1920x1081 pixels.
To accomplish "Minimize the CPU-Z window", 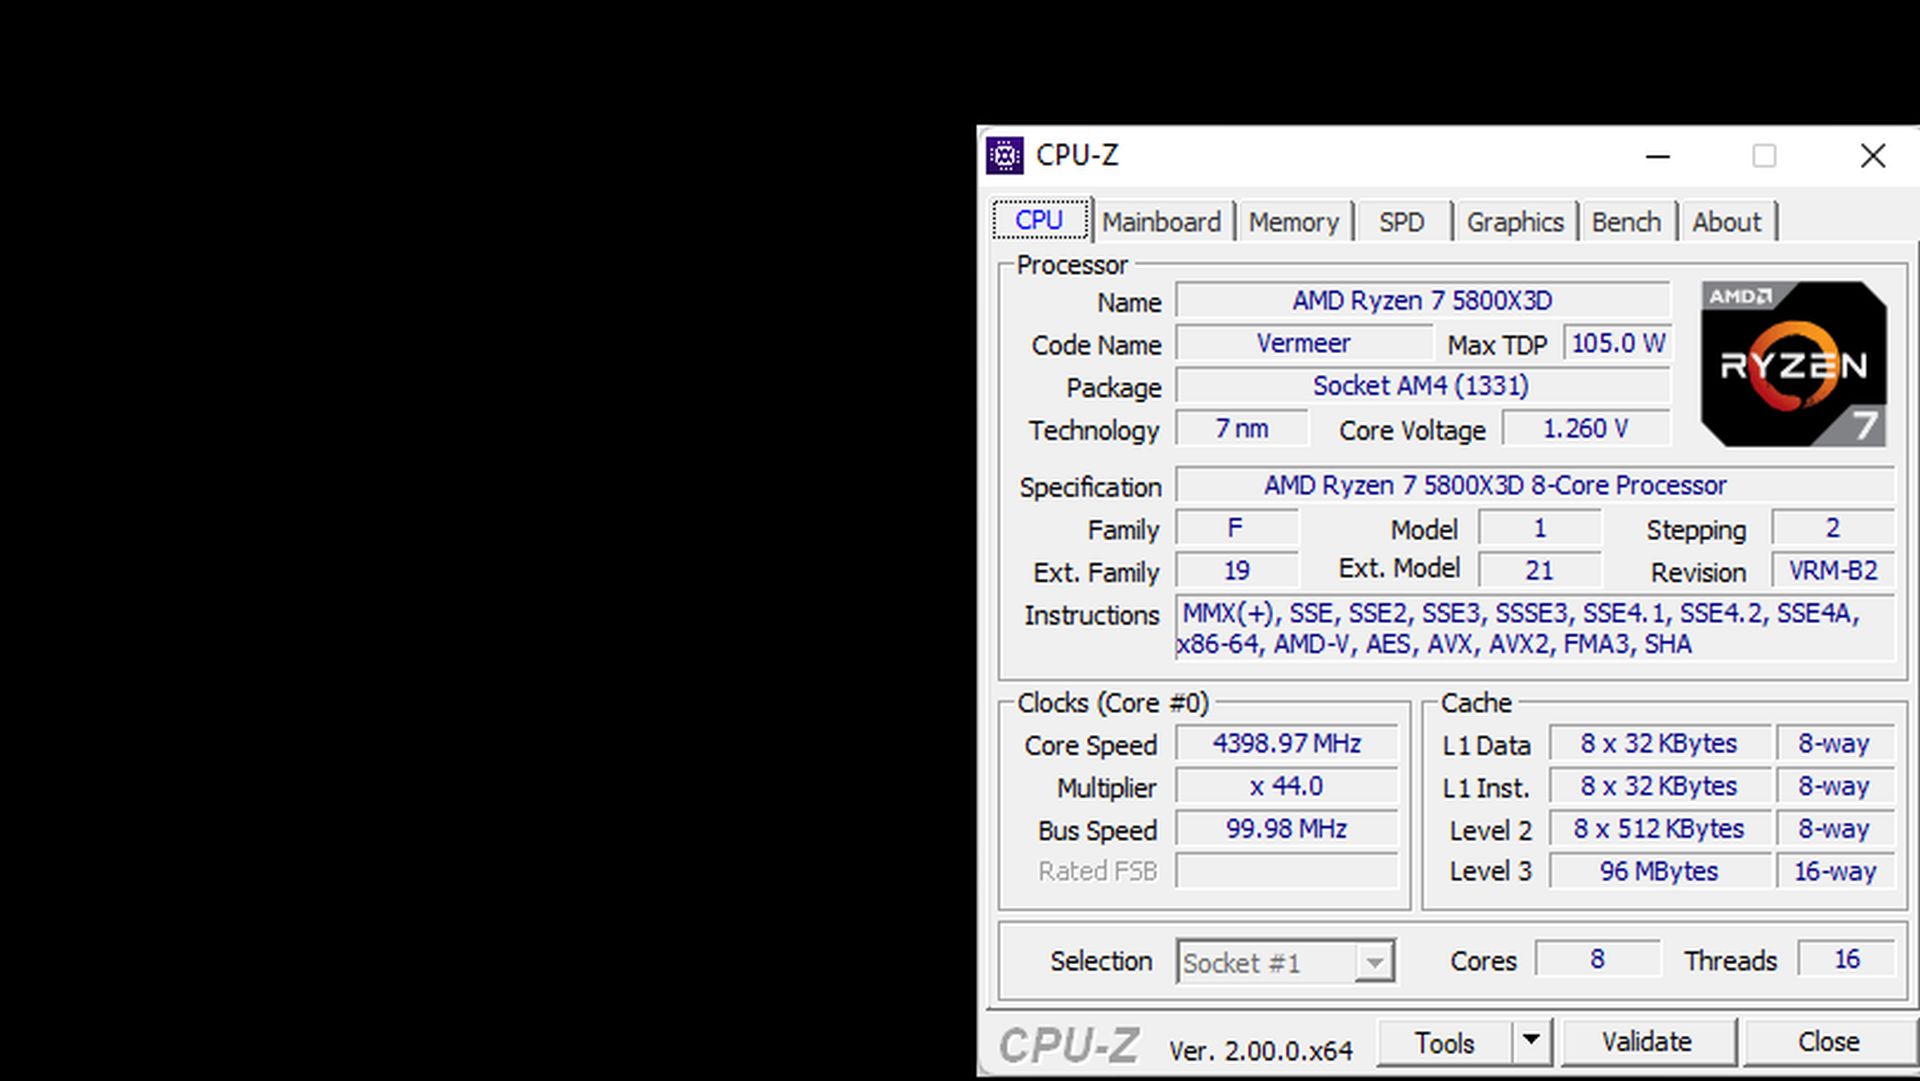I will tap(1657, 156).
